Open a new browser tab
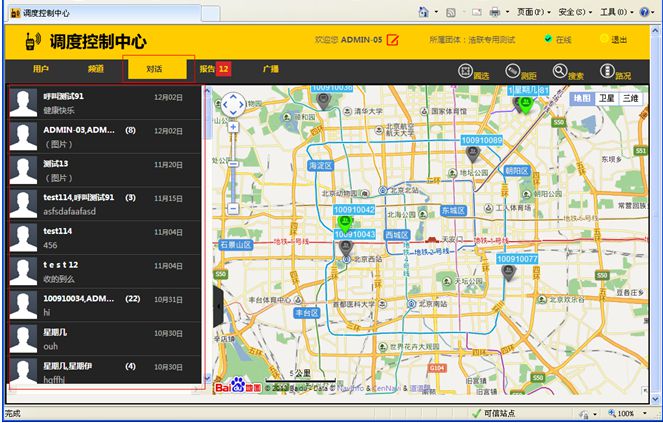The width and height of the screenshot is (663, 423). [x=210, y=14]
